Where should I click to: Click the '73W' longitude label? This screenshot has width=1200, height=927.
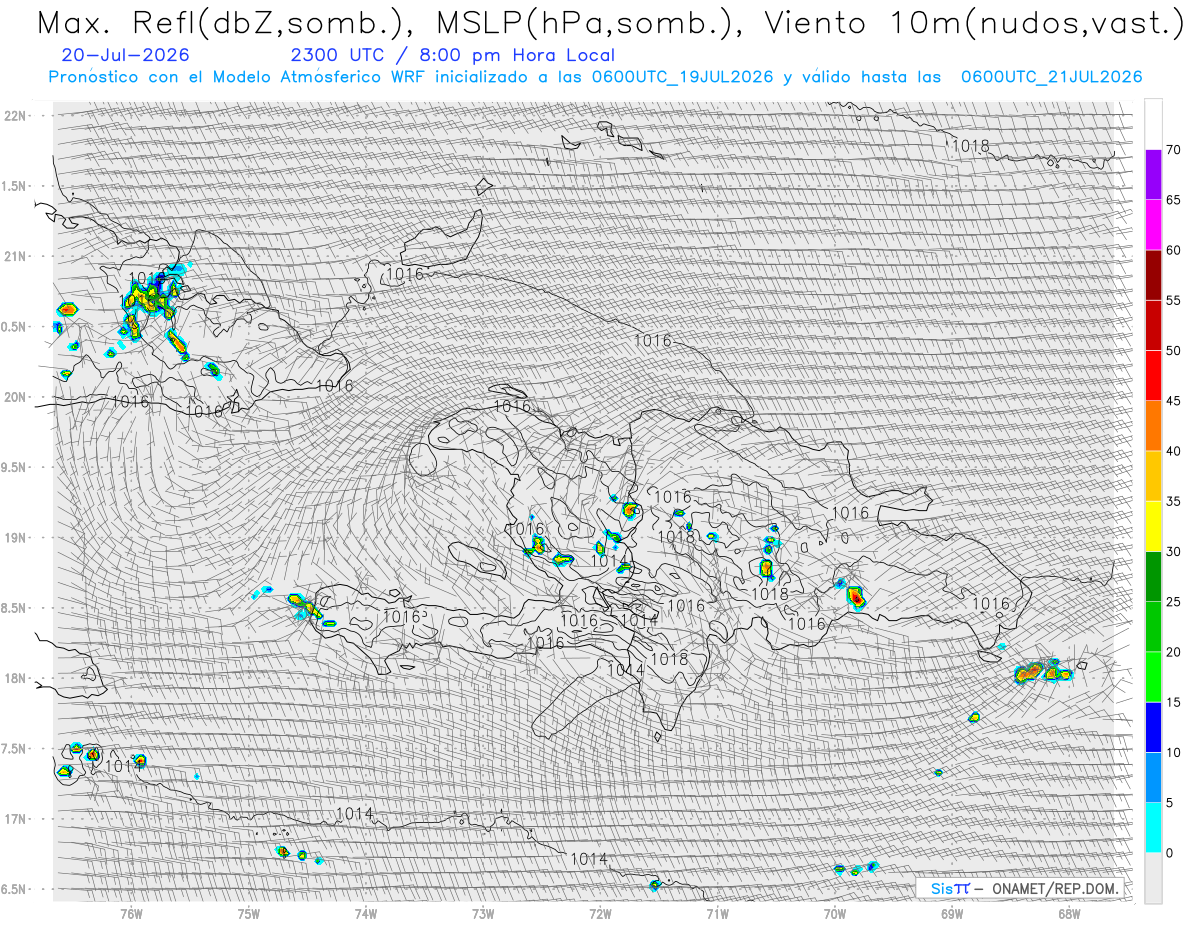(483, 912)
